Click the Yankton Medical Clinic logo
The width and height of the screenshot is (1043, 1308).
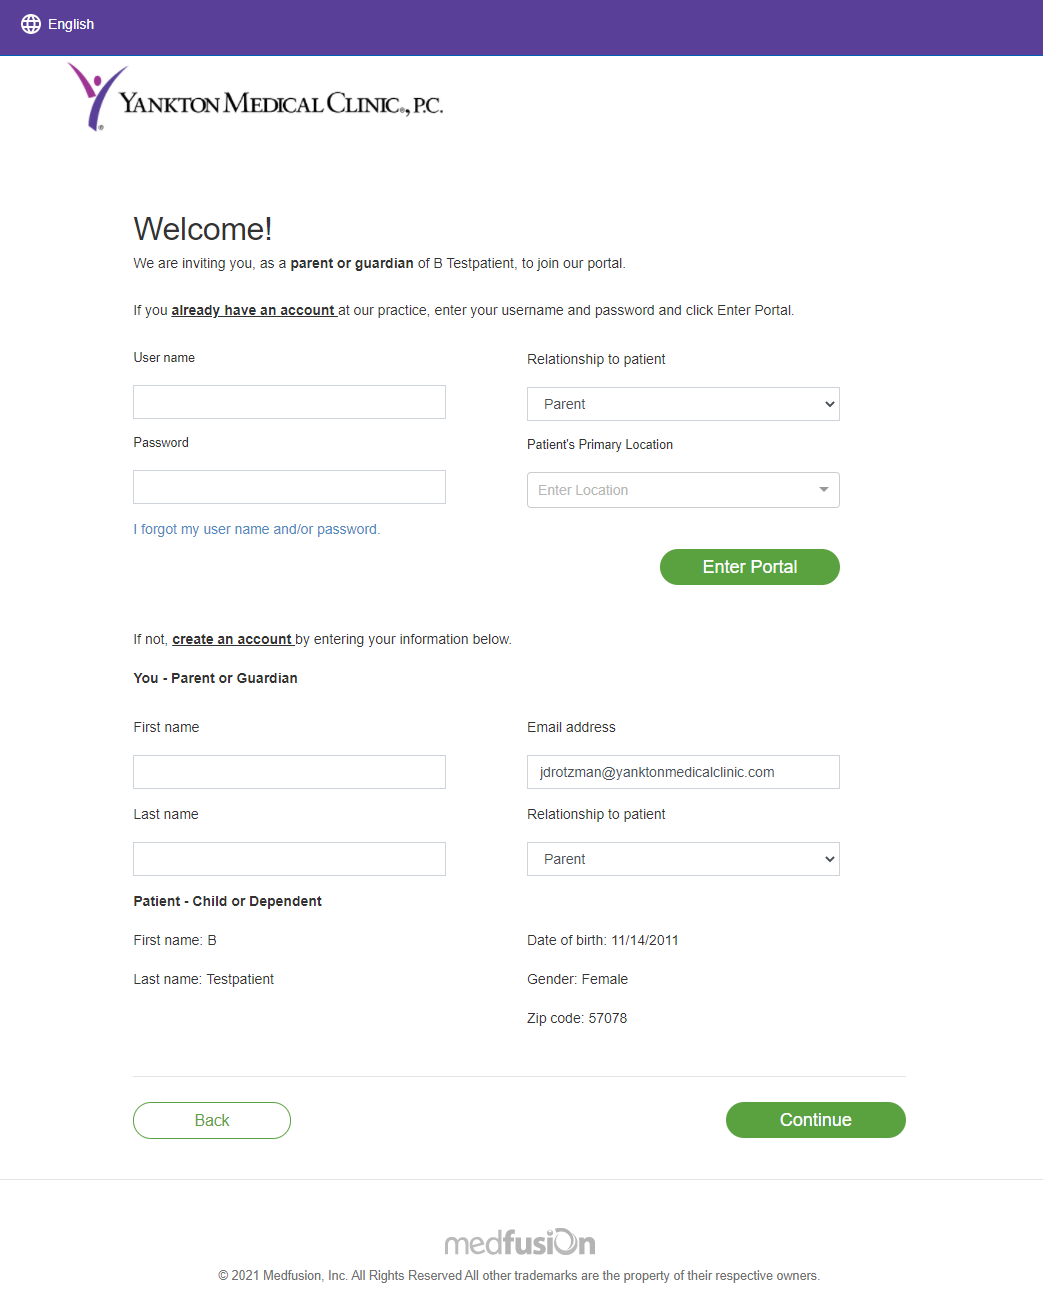(x=255, y=98)
